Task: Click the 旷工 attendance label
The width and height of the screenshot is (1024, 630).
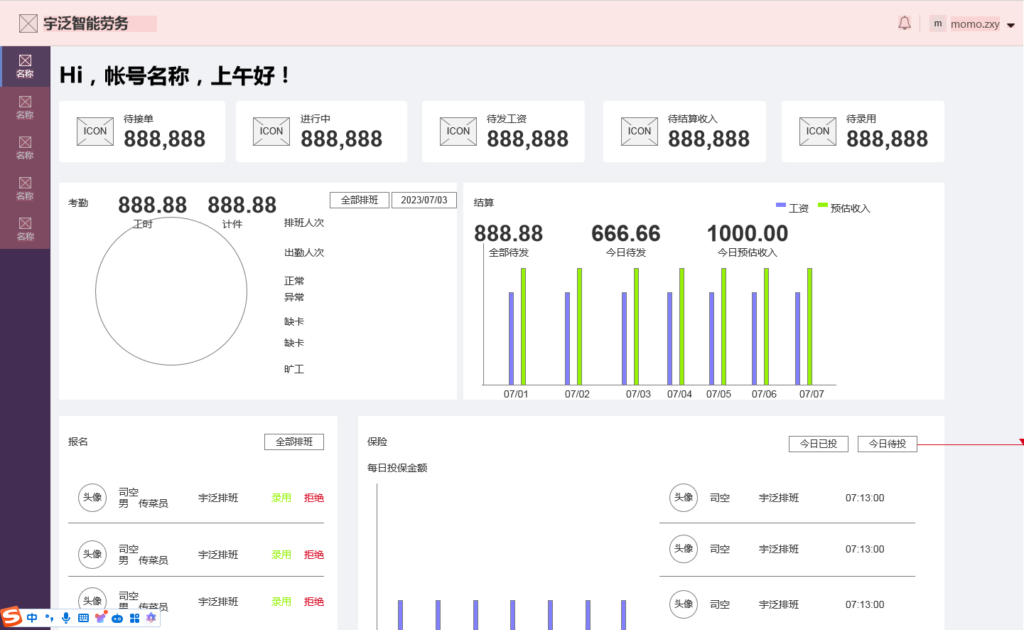Action: [x=294, y=370]
